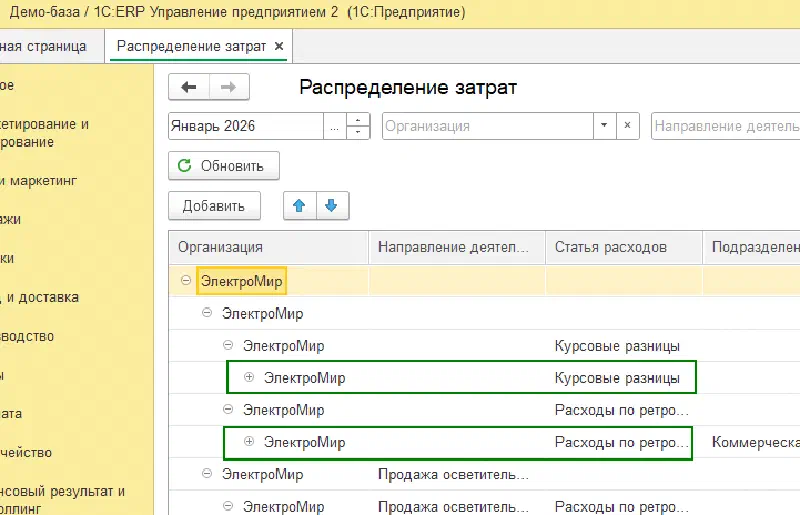Click the Добавить button
The width and height of the screenshot is (800, 515).
(x=214, y=206)
